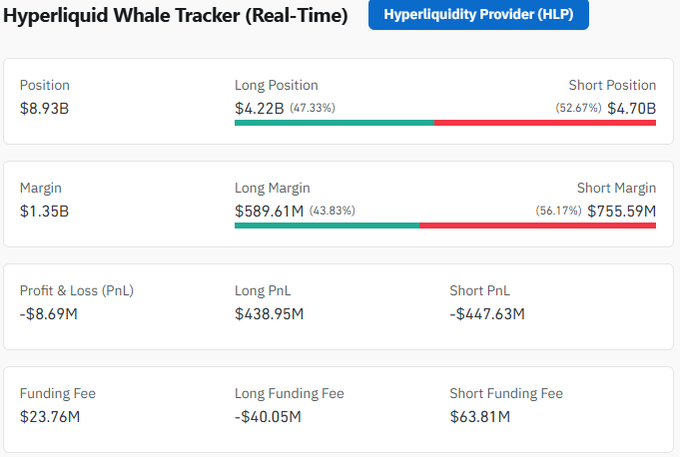Click the total Position value $8.93B
The width and height of the screenshot is (680, 457).
pyautogui.click(x=44, y=108)
